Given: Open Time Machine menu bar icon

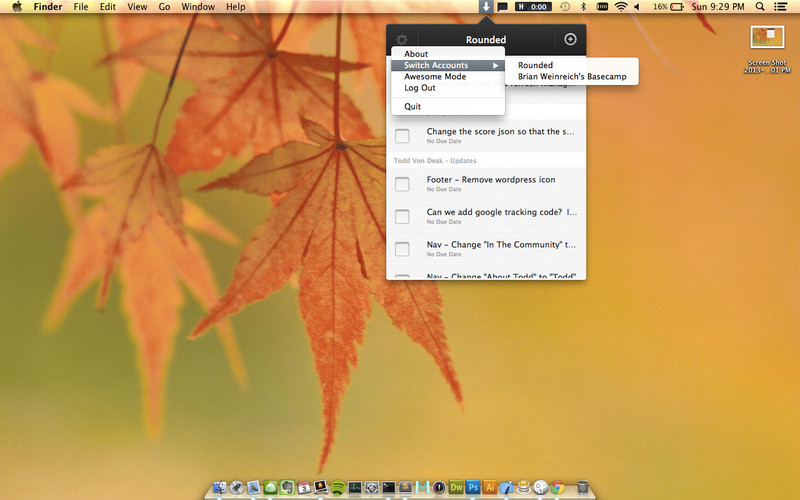Looking at the screenshot, I should point(565,7).
